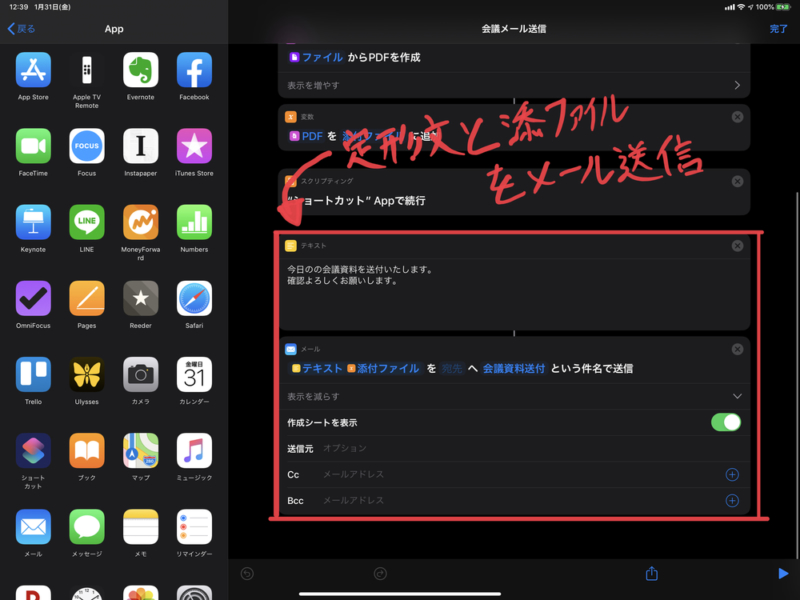Add a Cc address with plus

click(732, 474)
